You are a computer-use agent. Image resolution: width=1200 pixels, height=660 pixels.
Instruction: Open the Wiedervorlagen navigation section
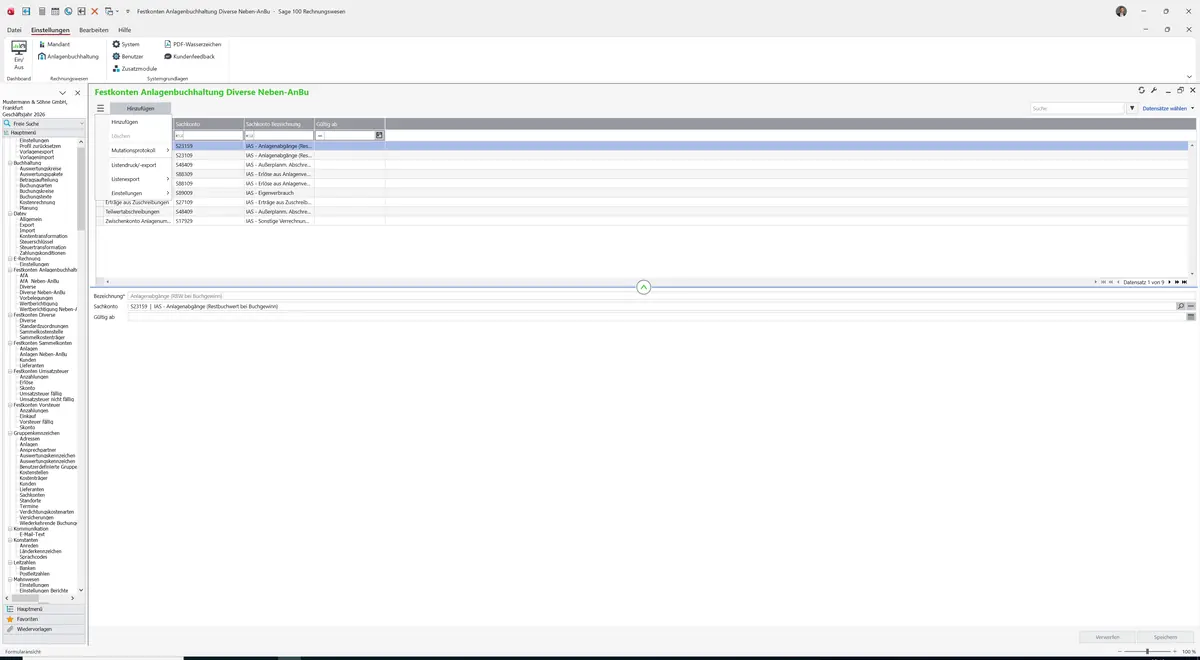43,629
